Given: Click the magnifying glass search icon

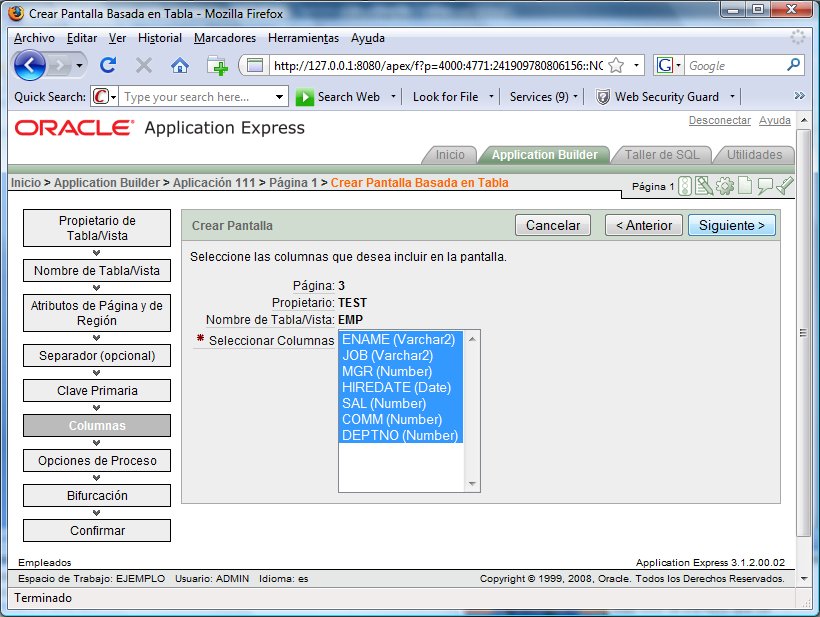Looking at the screenshot, I should (793, 65).
